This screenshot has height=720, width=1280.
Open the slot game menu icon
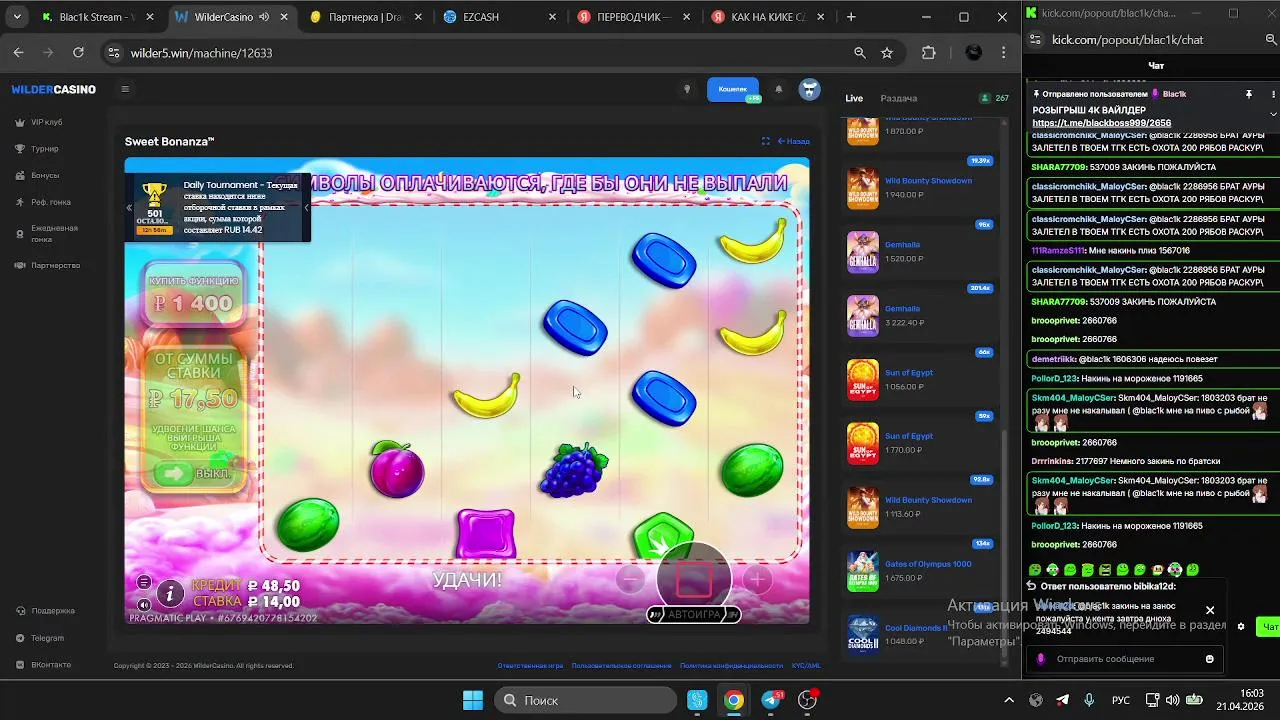[x=144, y=582]
